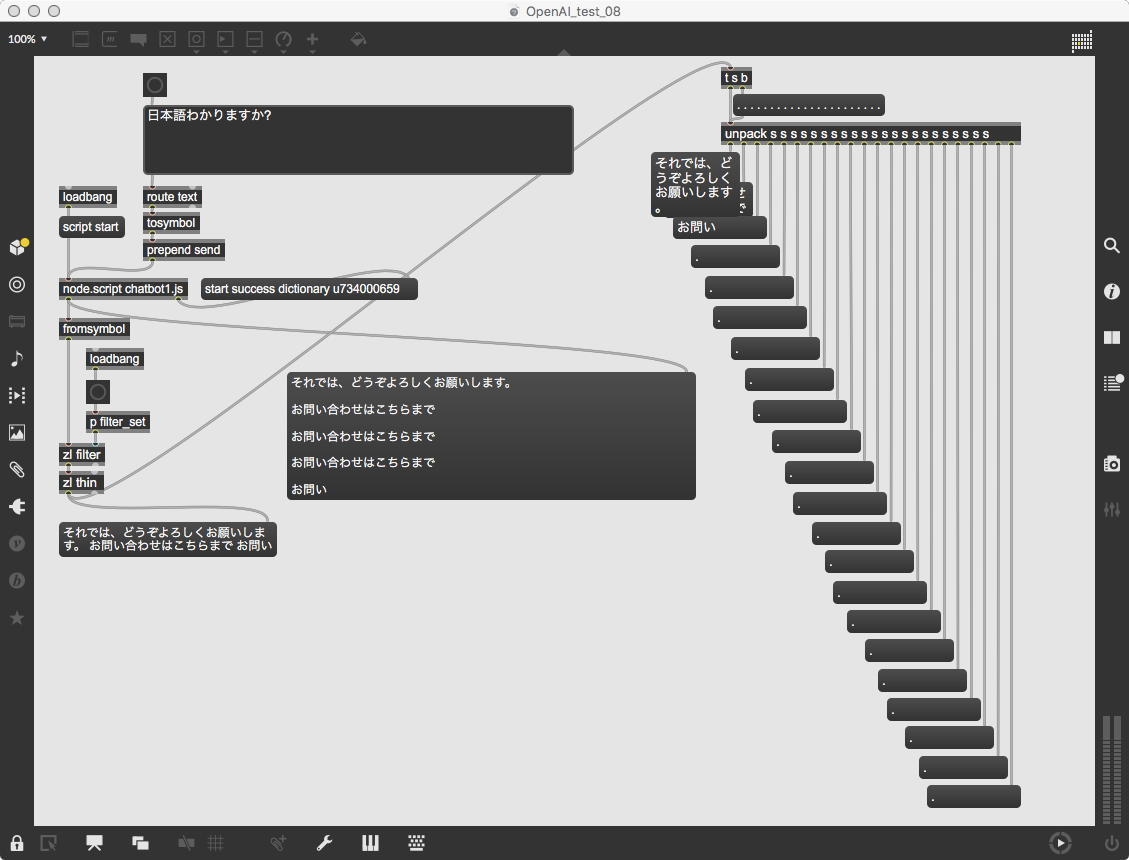Image resolution: width=1129 pixels, height=860 pixels.
Task: Add a toggle object from toolbar
Action: click(x=167, y=39)
